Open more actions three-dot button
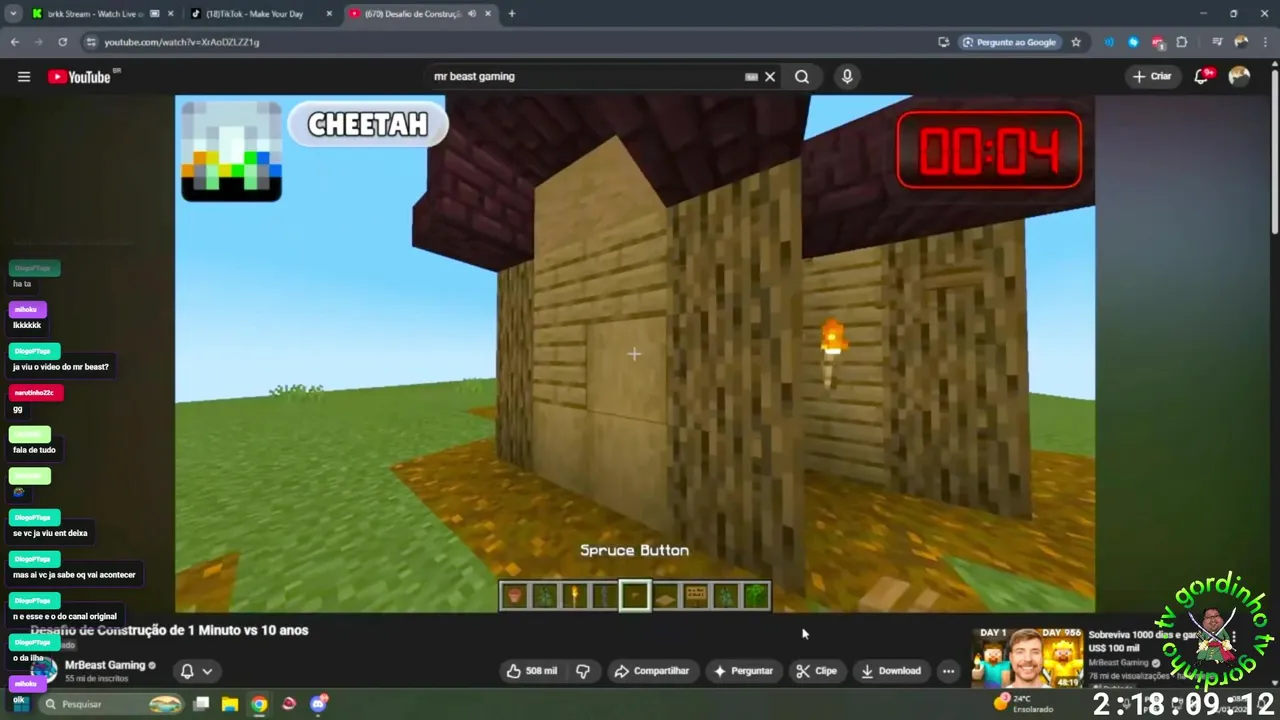The height and width of the screenshot is (720, 1280). click(x=948, y=671)
